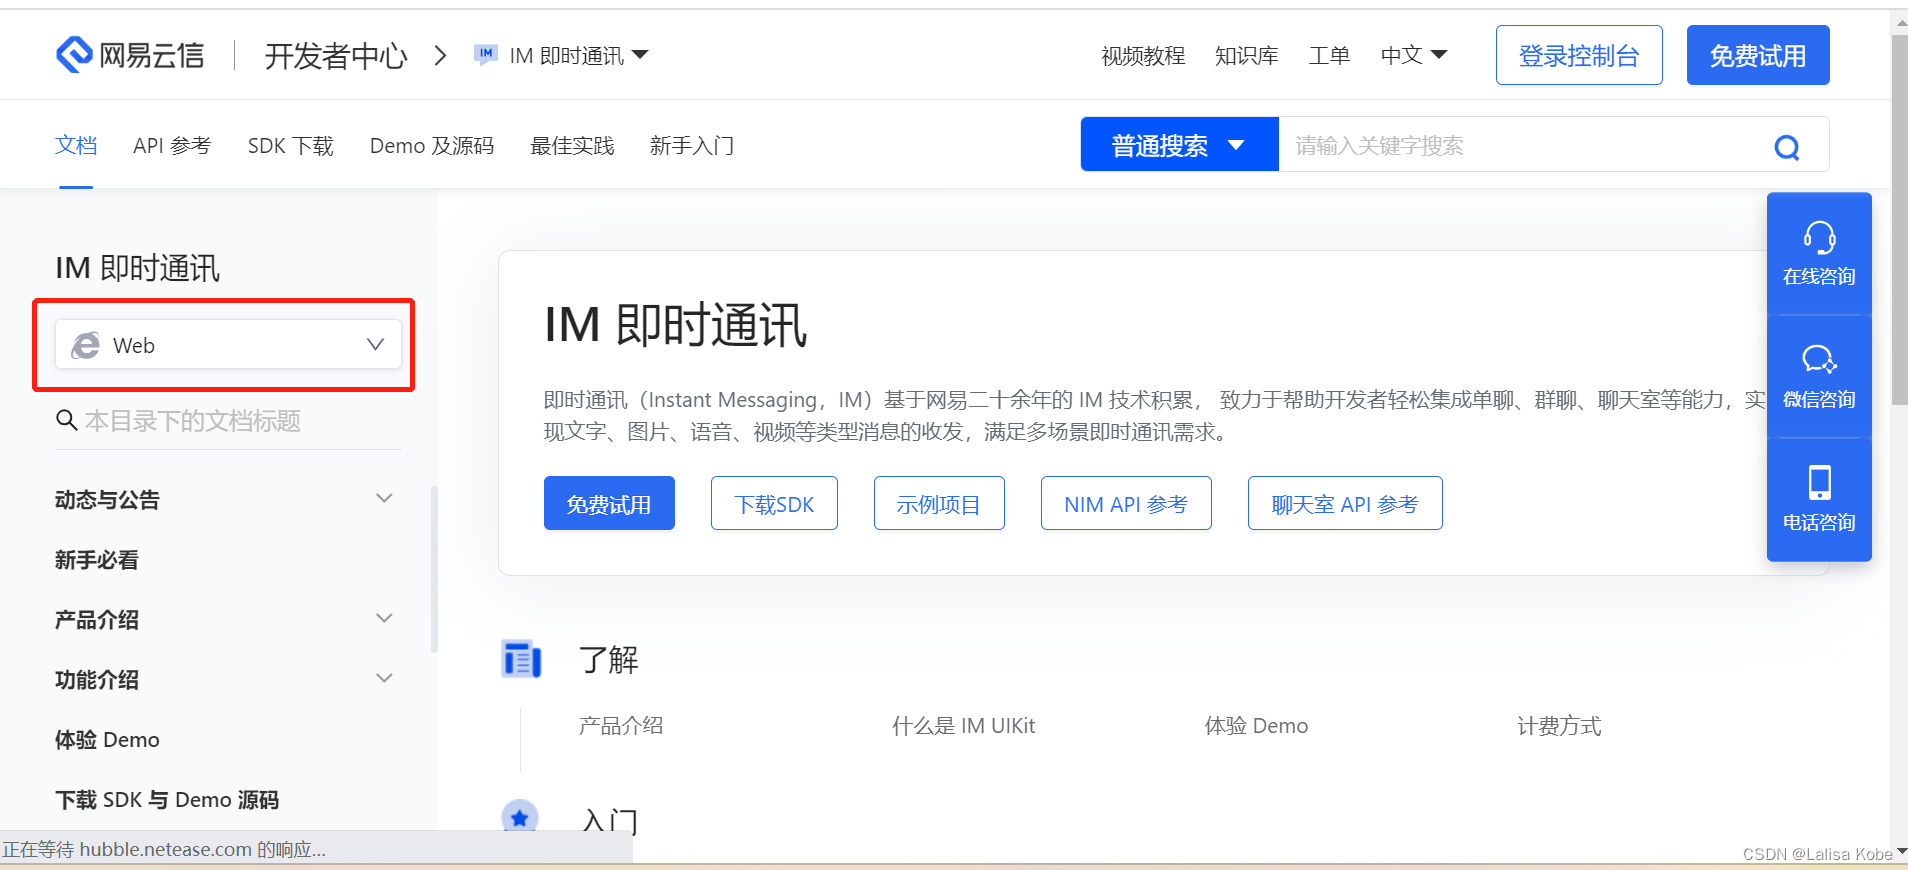Open 下载 SDK 与 Demo 源码 in sidebar
The height and width of the screenshot is (870, 1908).
167,799
